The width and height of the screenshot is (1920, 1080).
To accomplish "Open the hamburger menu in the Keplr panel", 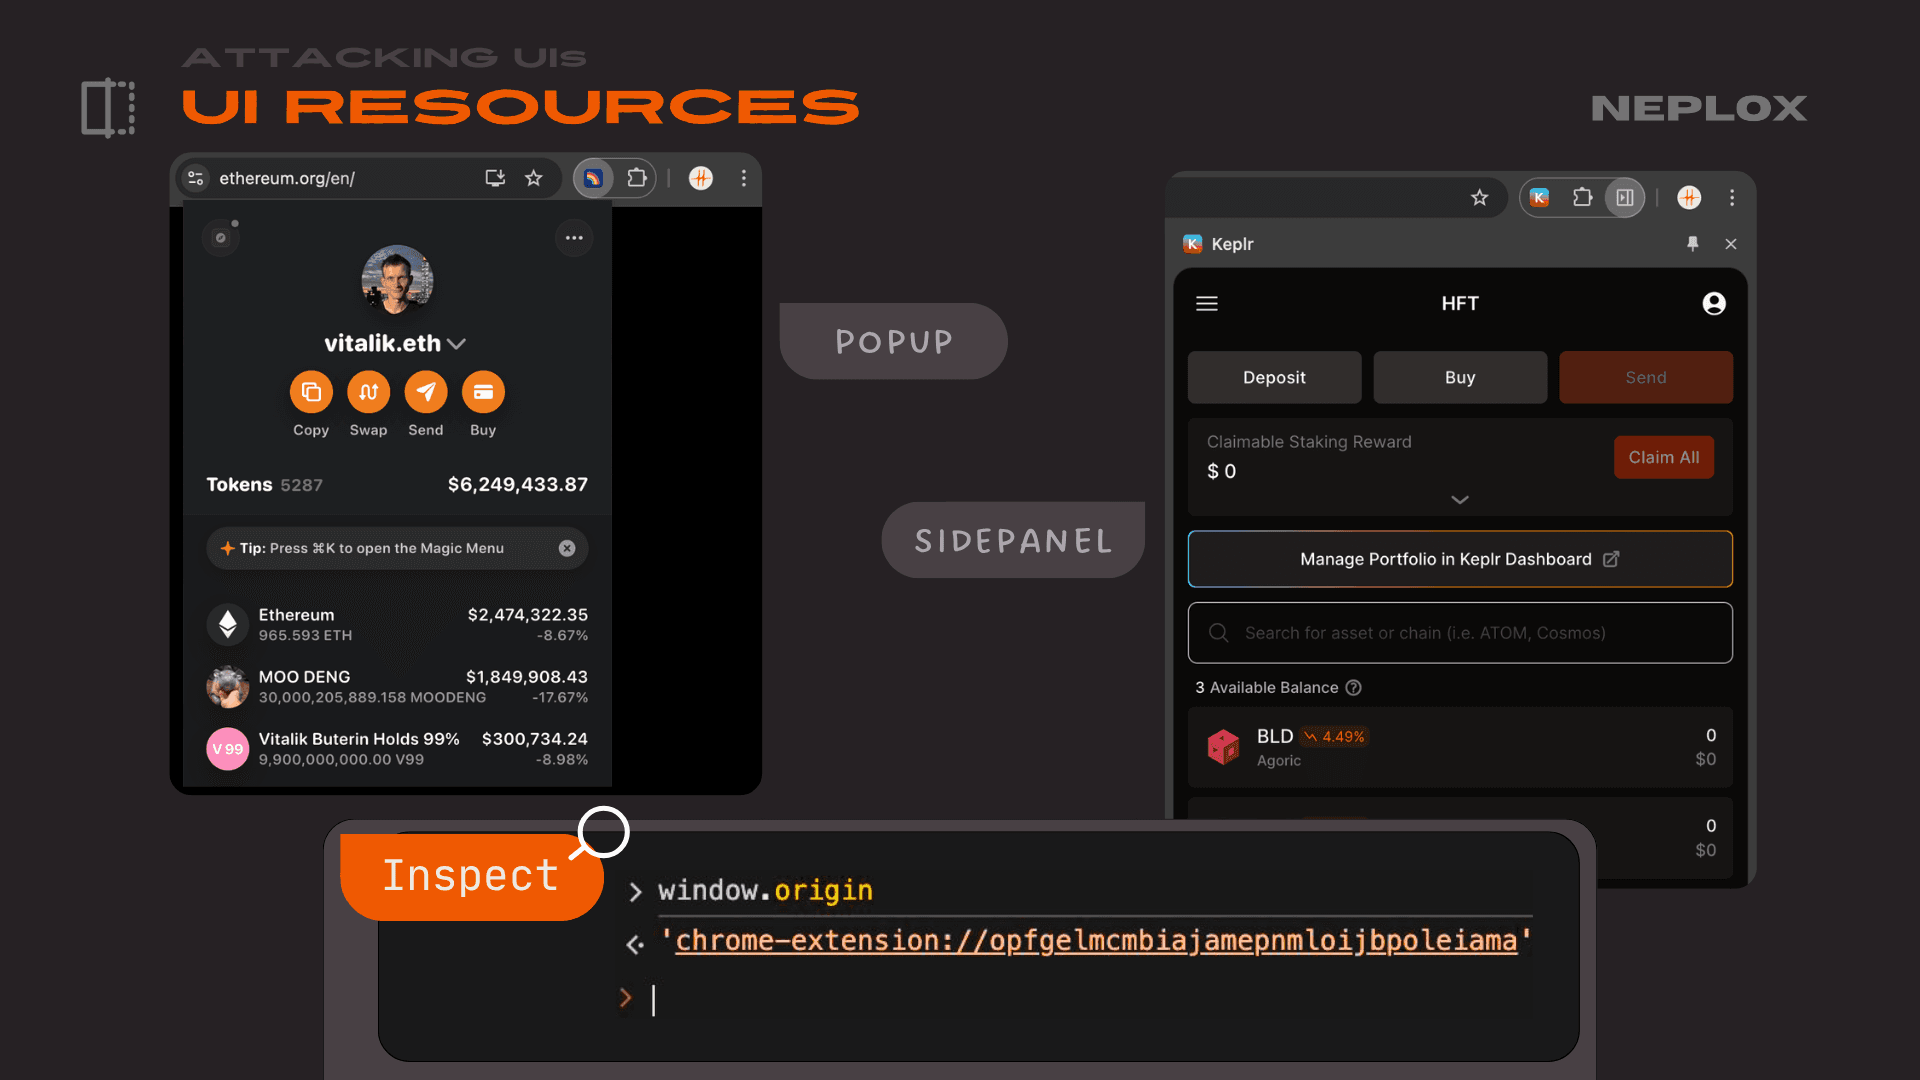I will (1207, 303).
